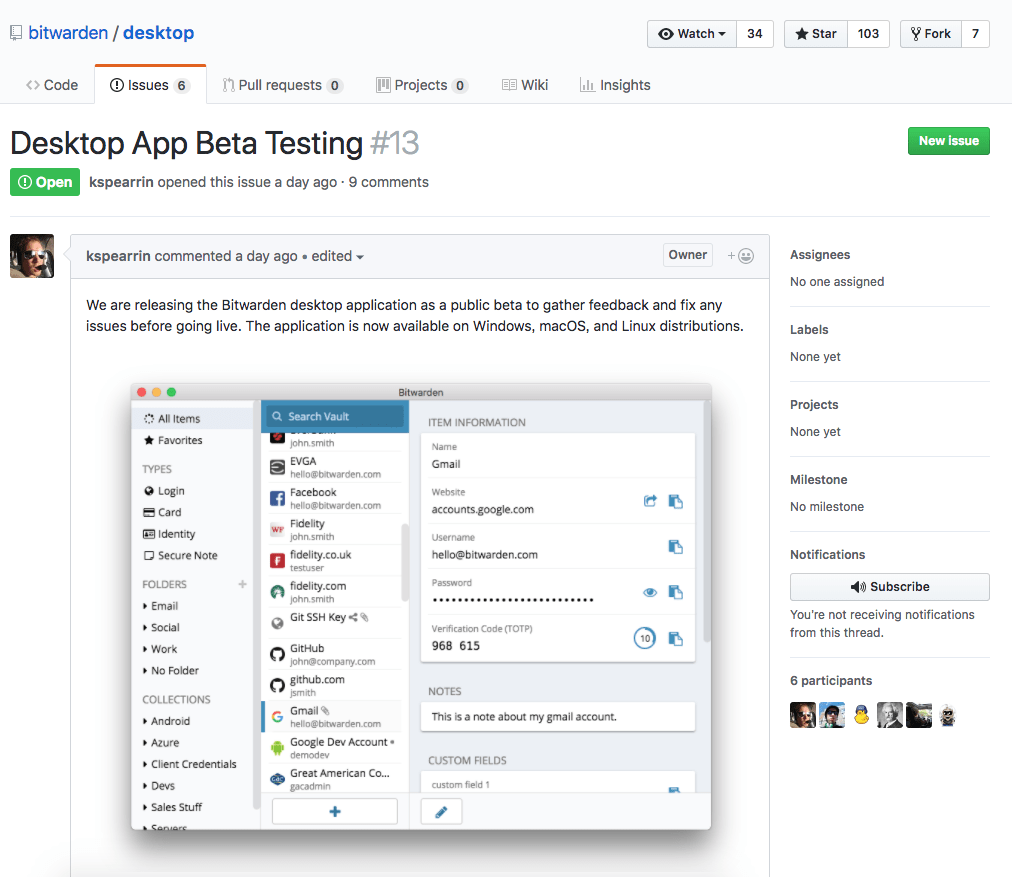Open the bitwarden organization link
1012x877 pixels.
68,33
